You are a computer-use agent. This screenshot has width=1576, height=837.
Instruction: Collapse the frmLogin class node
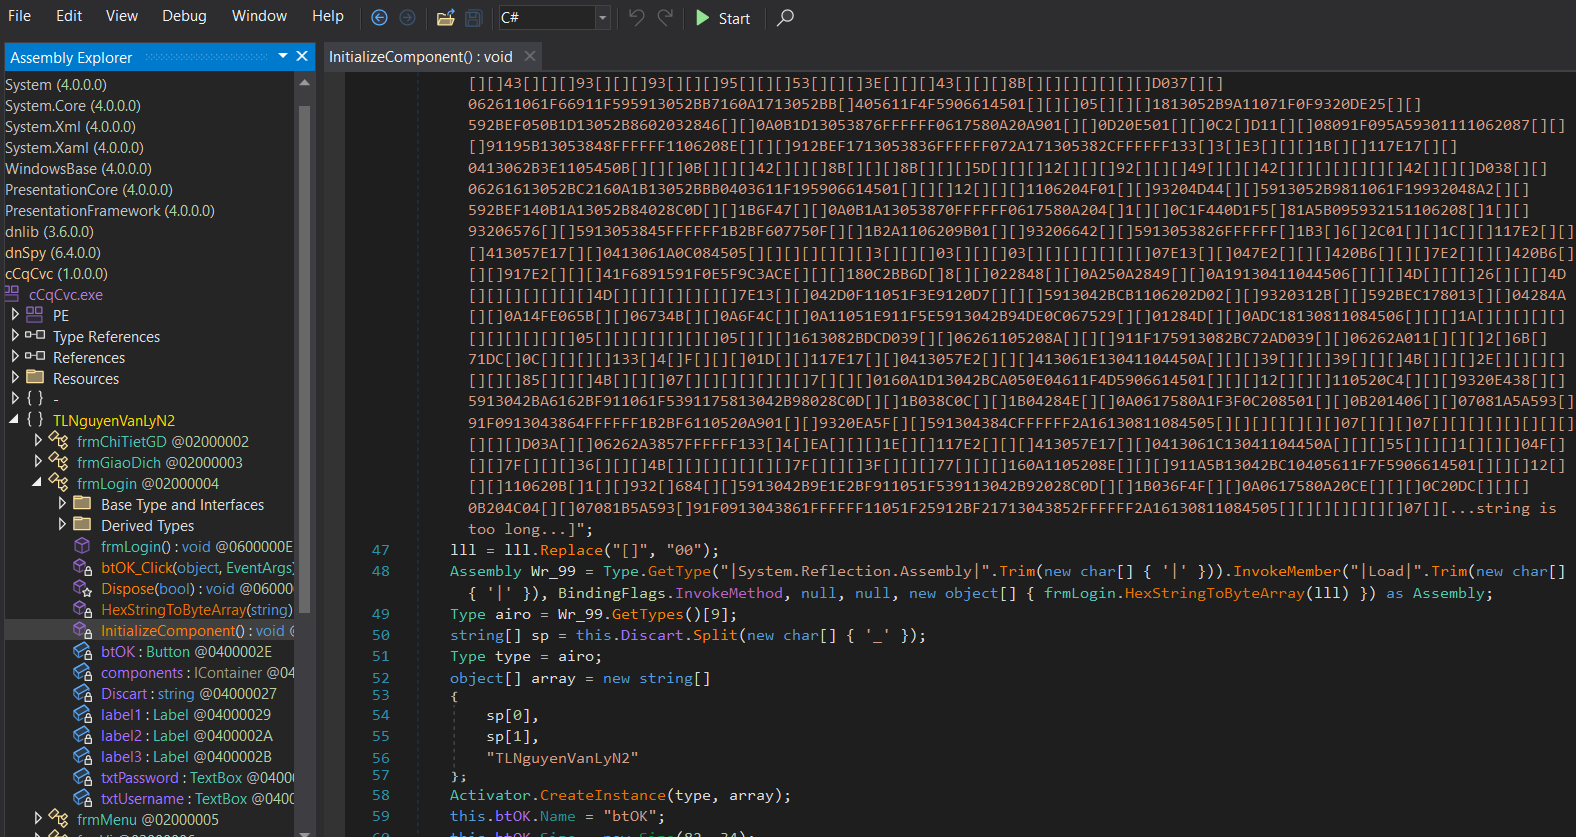pyautogui.click(x=38, y=483)
